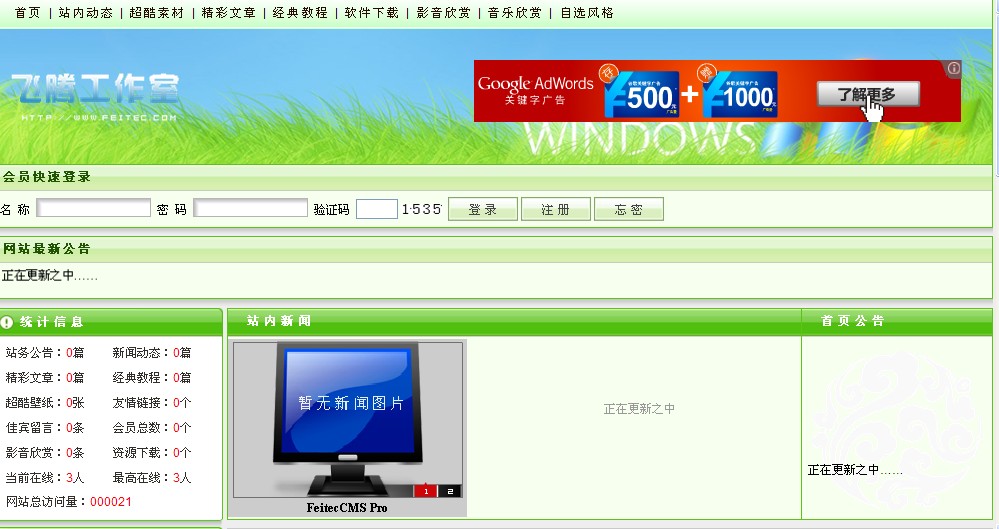Viewport: 999px width, 529px height.
Task: Click the 当前在线:3人 statistic
Action: click(x=45, y=477)
